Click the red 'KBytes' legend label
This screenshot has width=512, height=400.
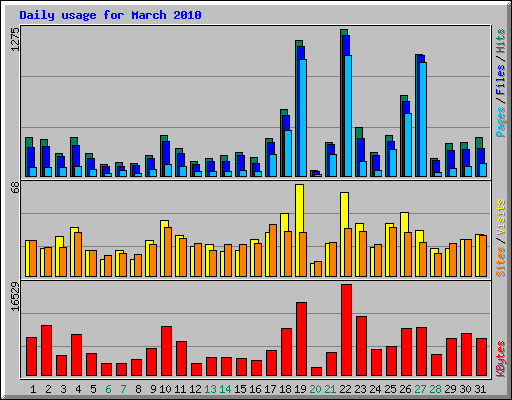(501, 359)
